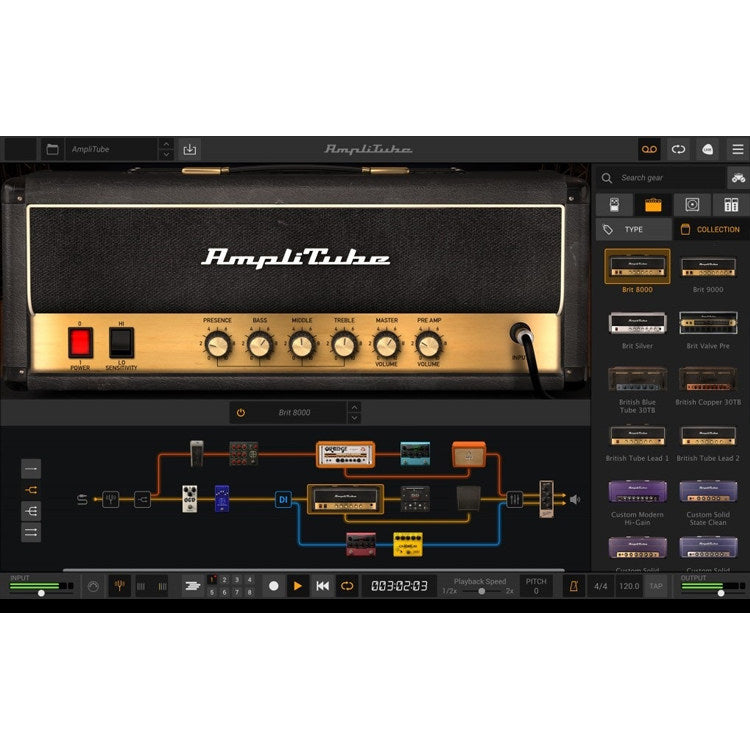Click Brit 8000 model down arrow

(x=354, y=418)
